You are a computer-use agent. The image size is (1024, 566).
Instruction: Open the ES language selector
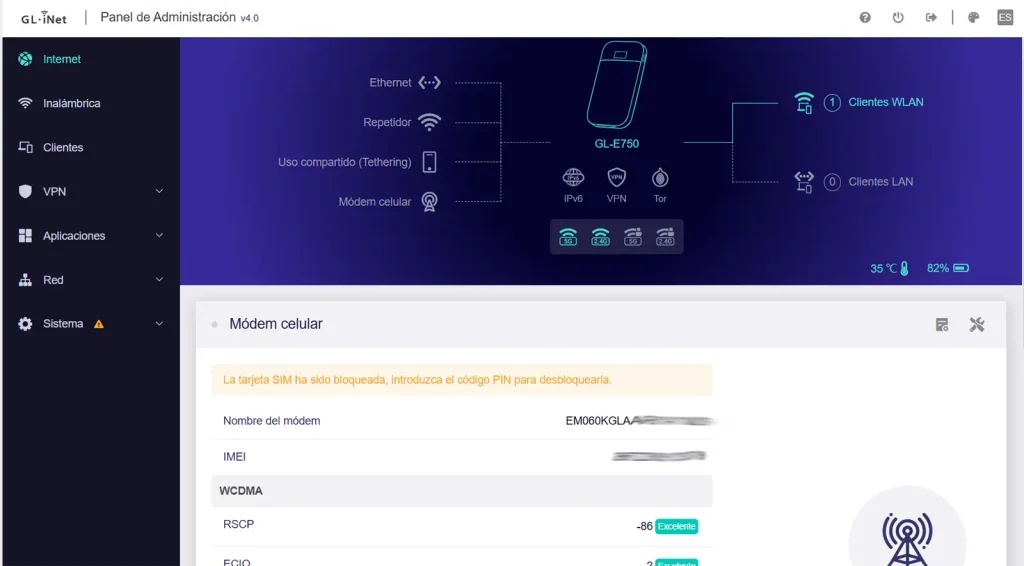1005,18
